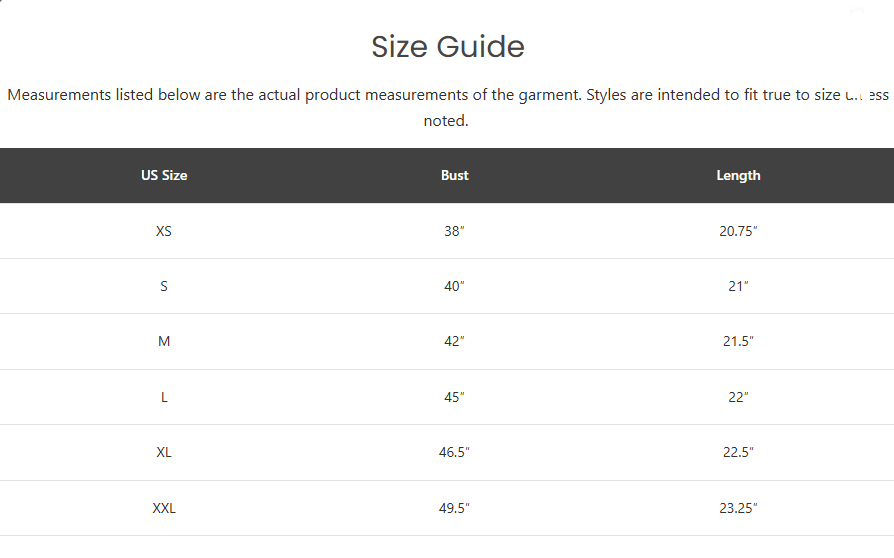
Task: Click the 38" bust measurement
Action: point(454,231)
